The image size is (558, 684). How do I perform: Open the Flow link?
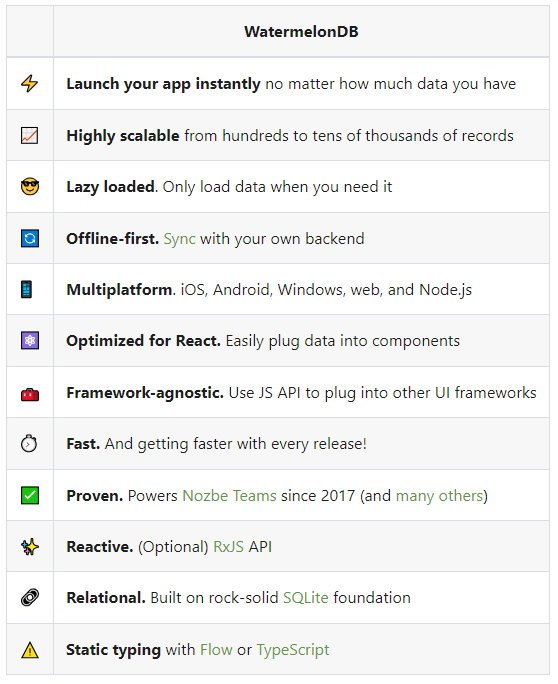coord(216,650)
